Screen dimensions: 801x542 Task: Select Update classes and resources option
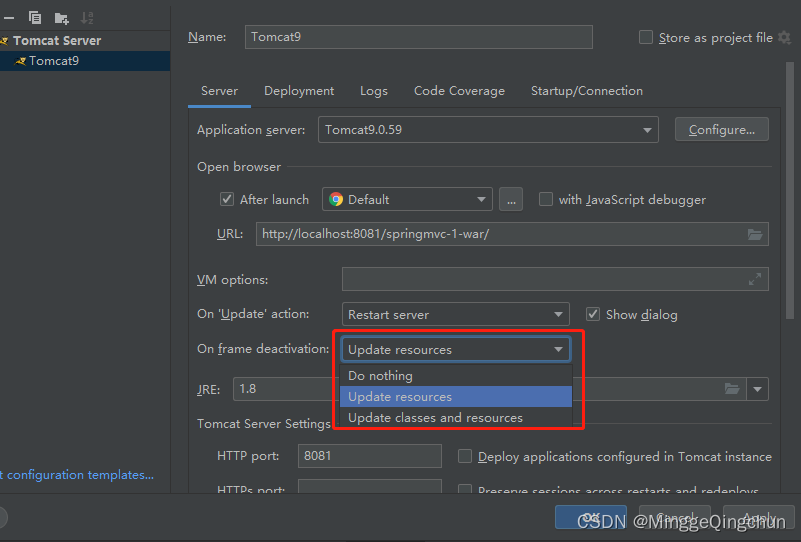coord(456,417)
